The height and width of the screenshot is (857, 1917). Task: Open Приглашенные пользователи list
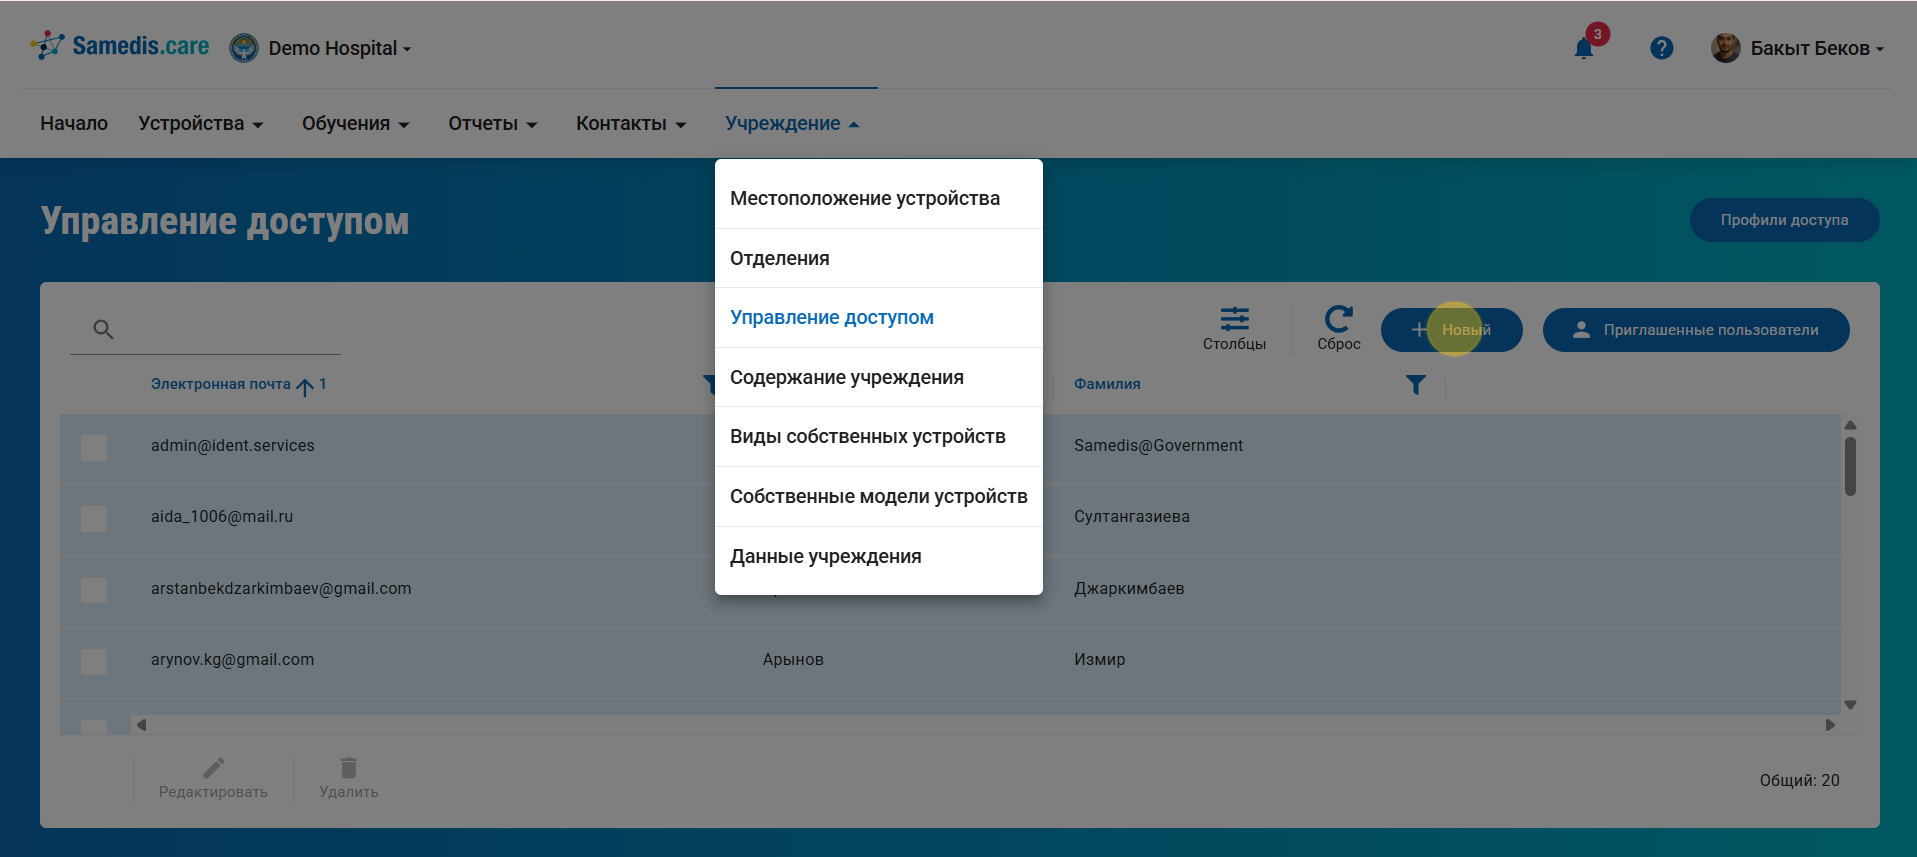[1695, 330]
